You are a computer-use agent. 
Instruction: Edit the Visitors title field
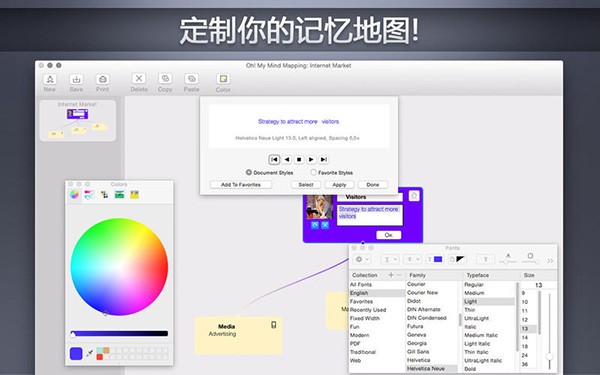pos(370,197)
